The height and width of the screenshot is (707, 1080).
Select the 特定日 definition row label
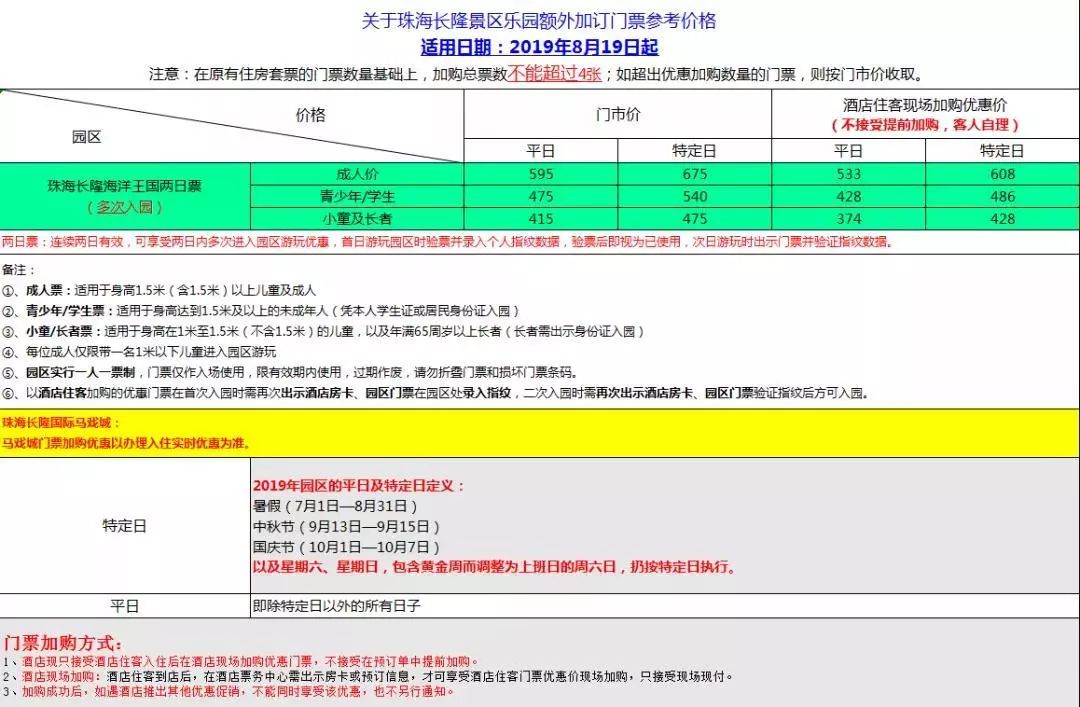(x=125, y=526)
